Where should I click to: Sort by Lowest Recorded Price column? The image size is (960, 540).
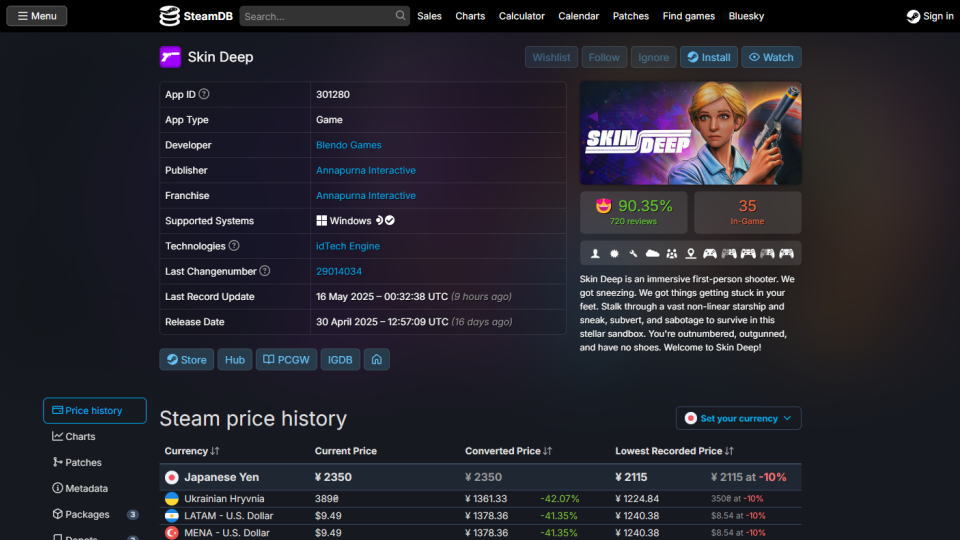[x=674, y=451]
